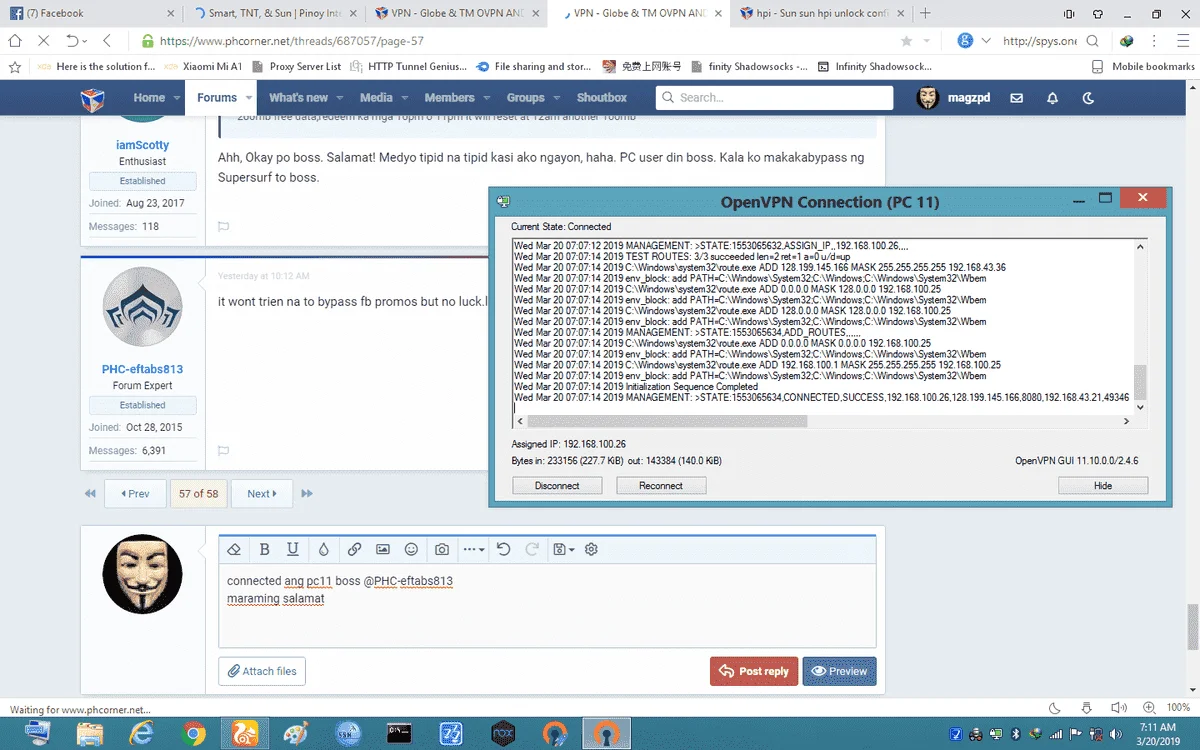Expand the Home dropdown arrow
Viewport: 1200px width, 750px height.
176,99
